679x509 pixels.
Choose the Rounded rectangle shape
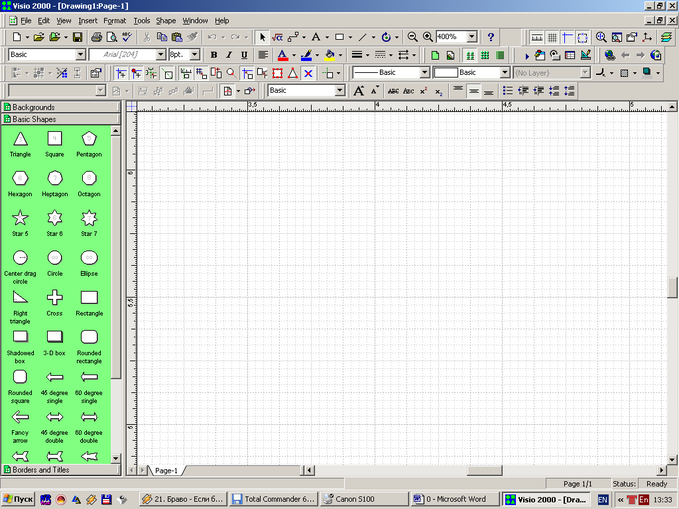[89, 337]
